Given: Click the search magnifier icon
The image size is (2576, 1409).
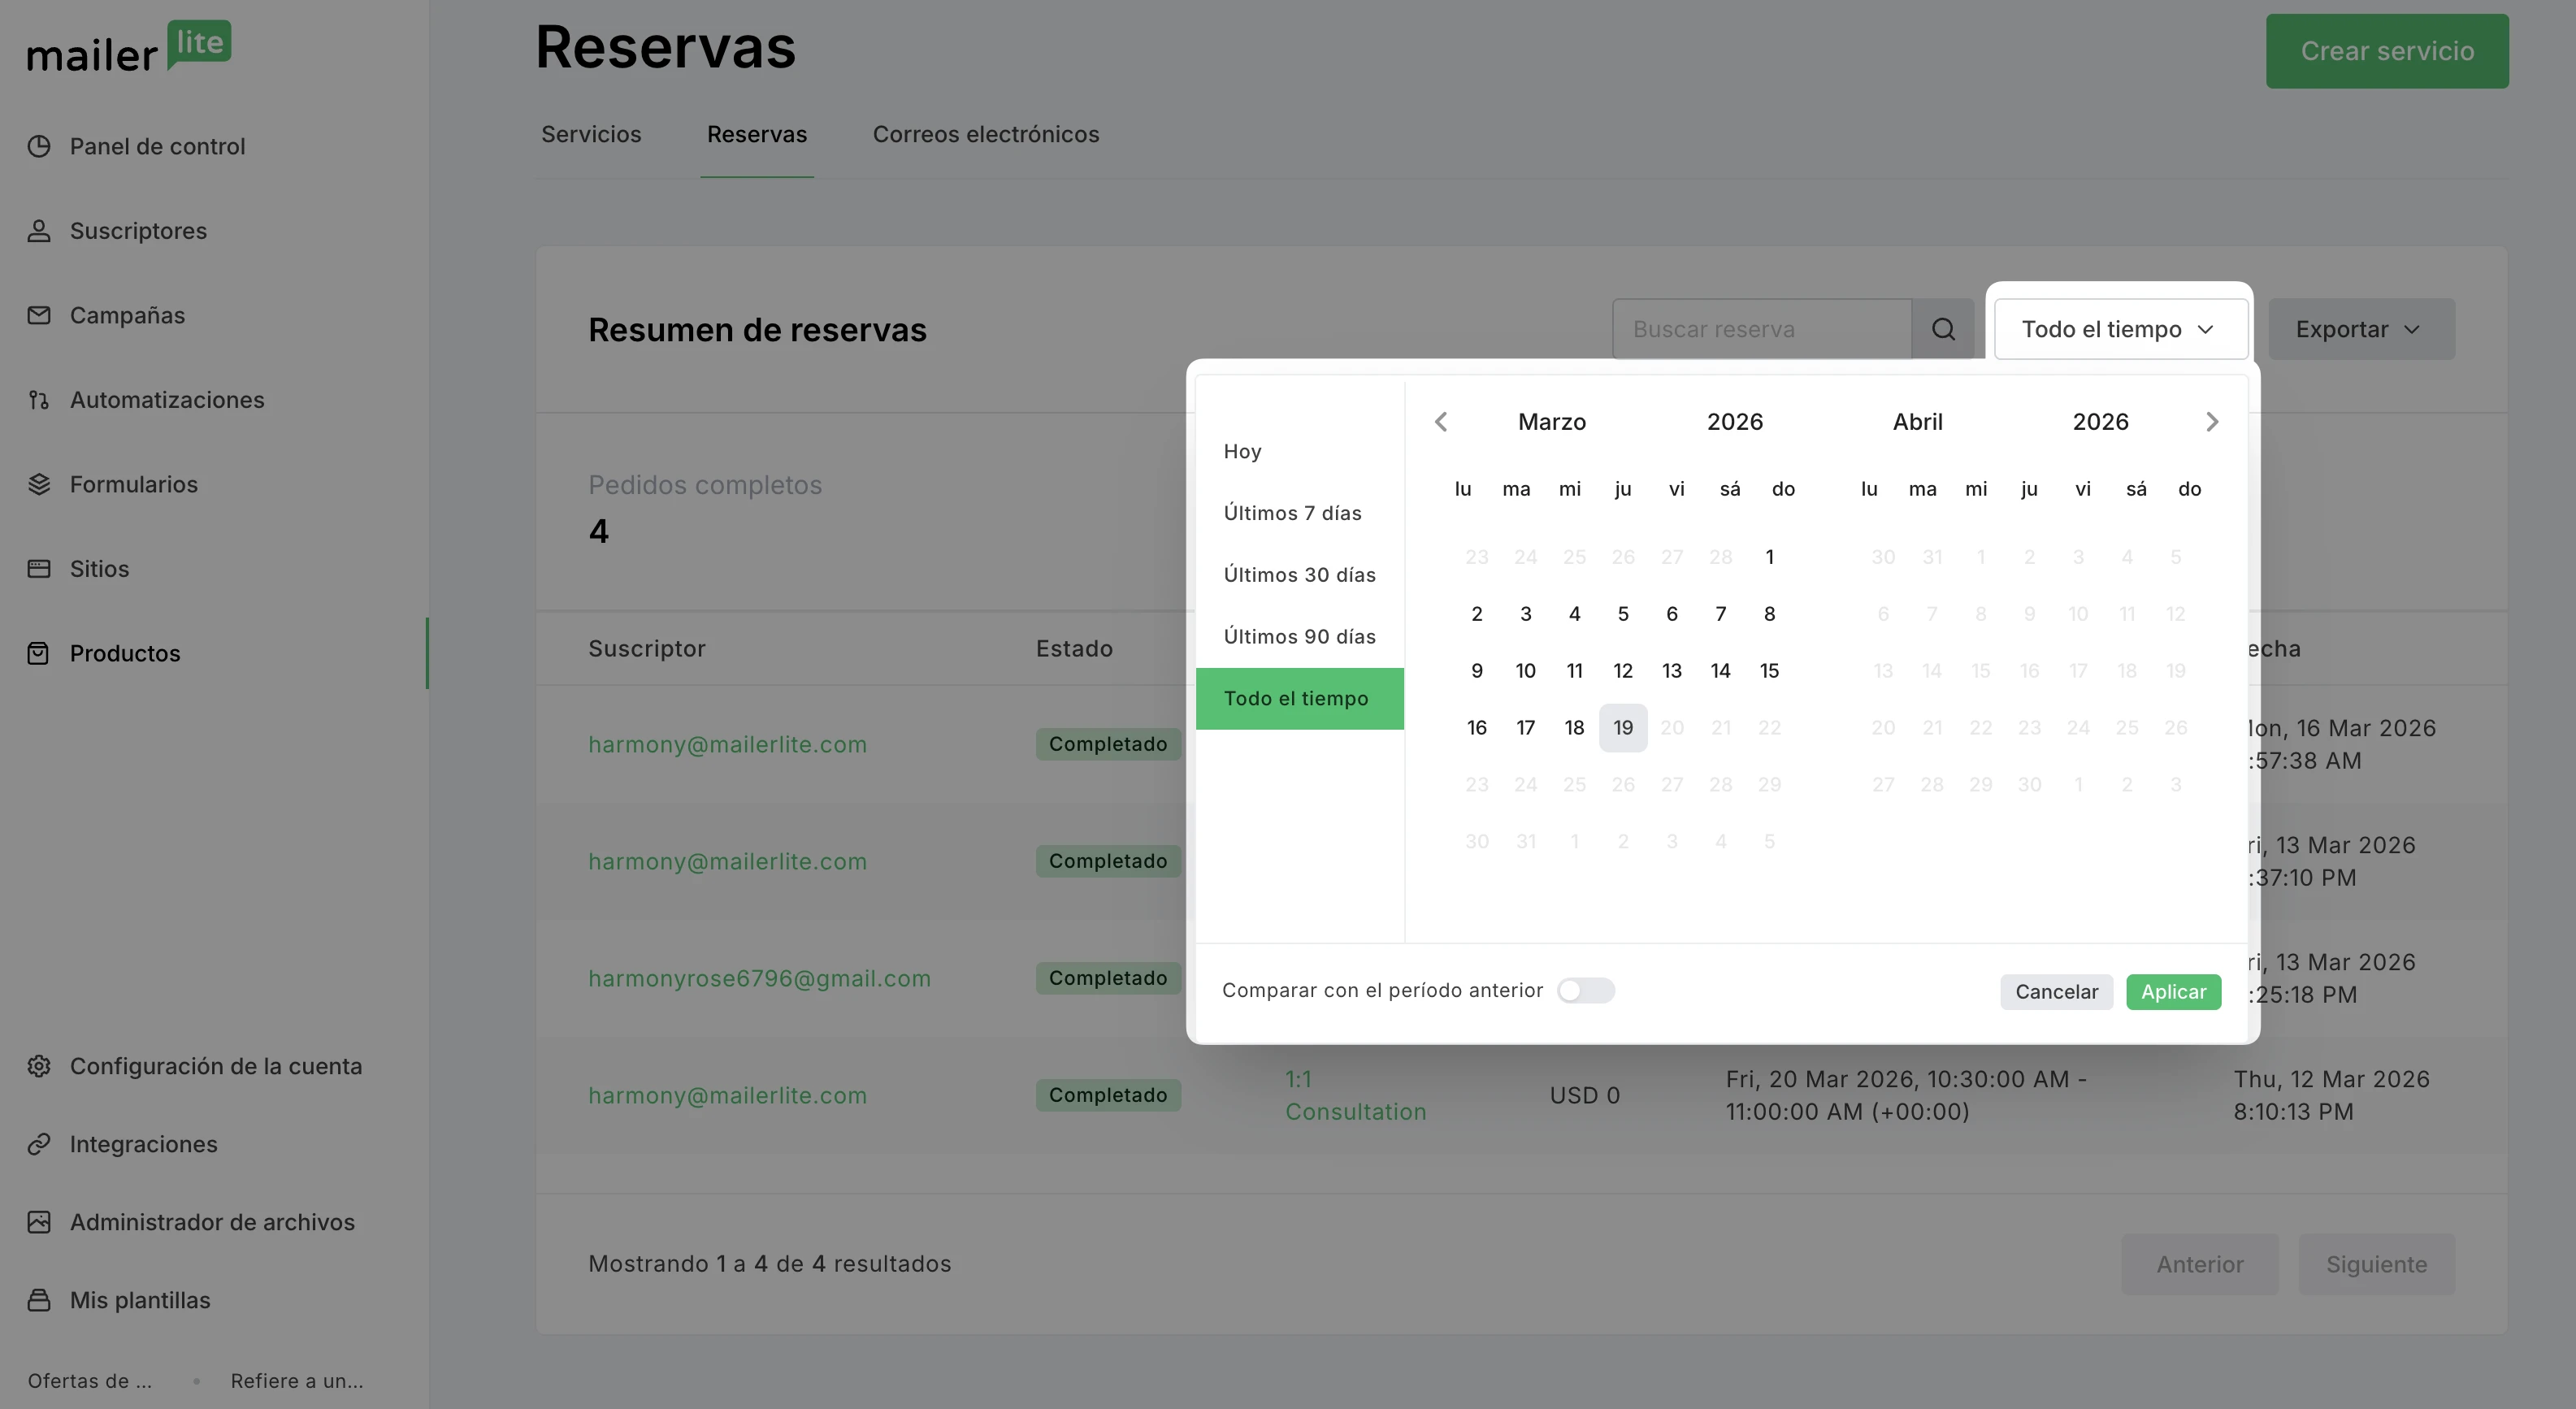Looking at the screenshot, I should coord(1942,329).
